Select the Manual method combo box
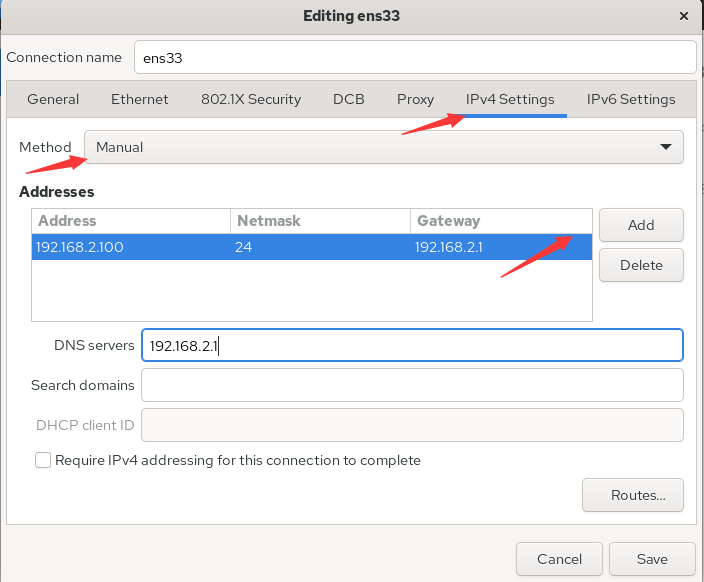The height and width of the screenshot is (582, 704). (x=384, y=147)
